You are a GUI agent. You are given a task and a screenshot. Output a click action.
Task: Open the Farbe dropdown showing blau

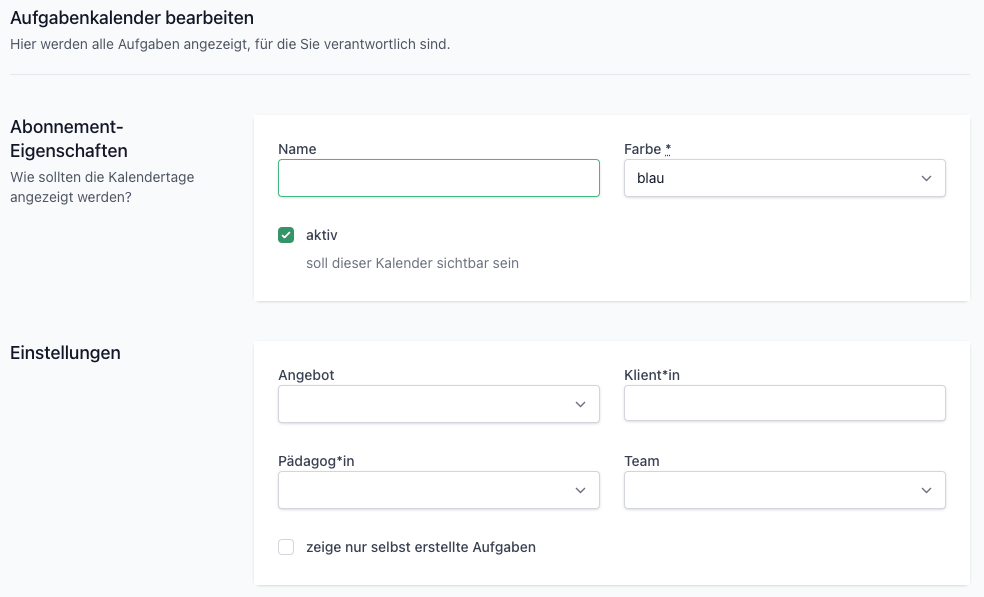784,178
